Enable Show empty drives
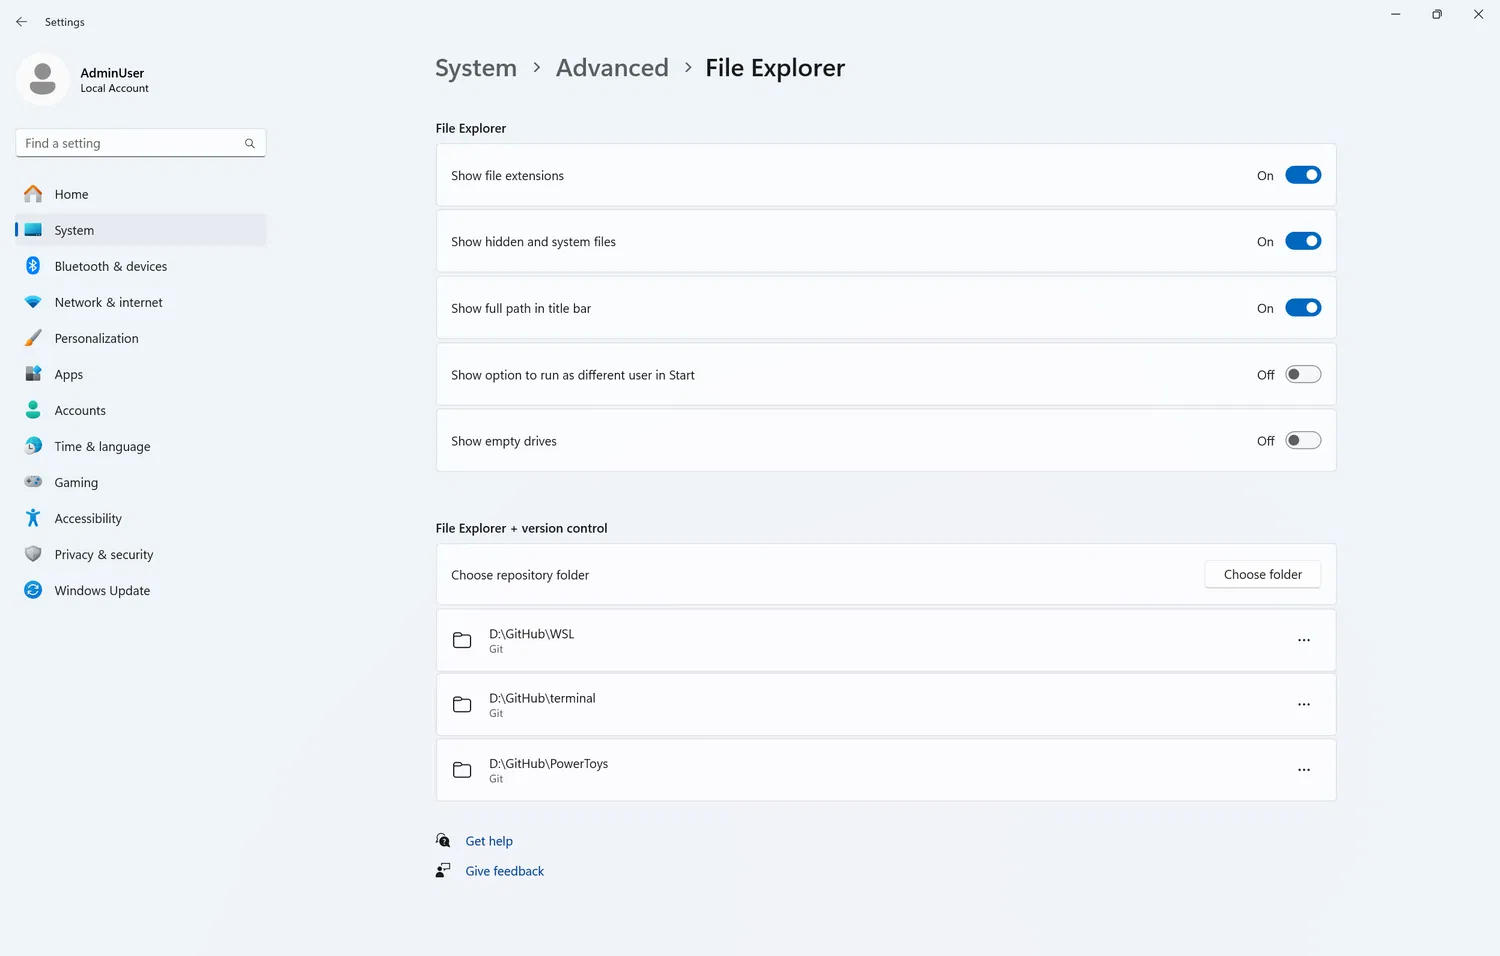This screenshot has width=1500, height=956. pos(1303,440)
